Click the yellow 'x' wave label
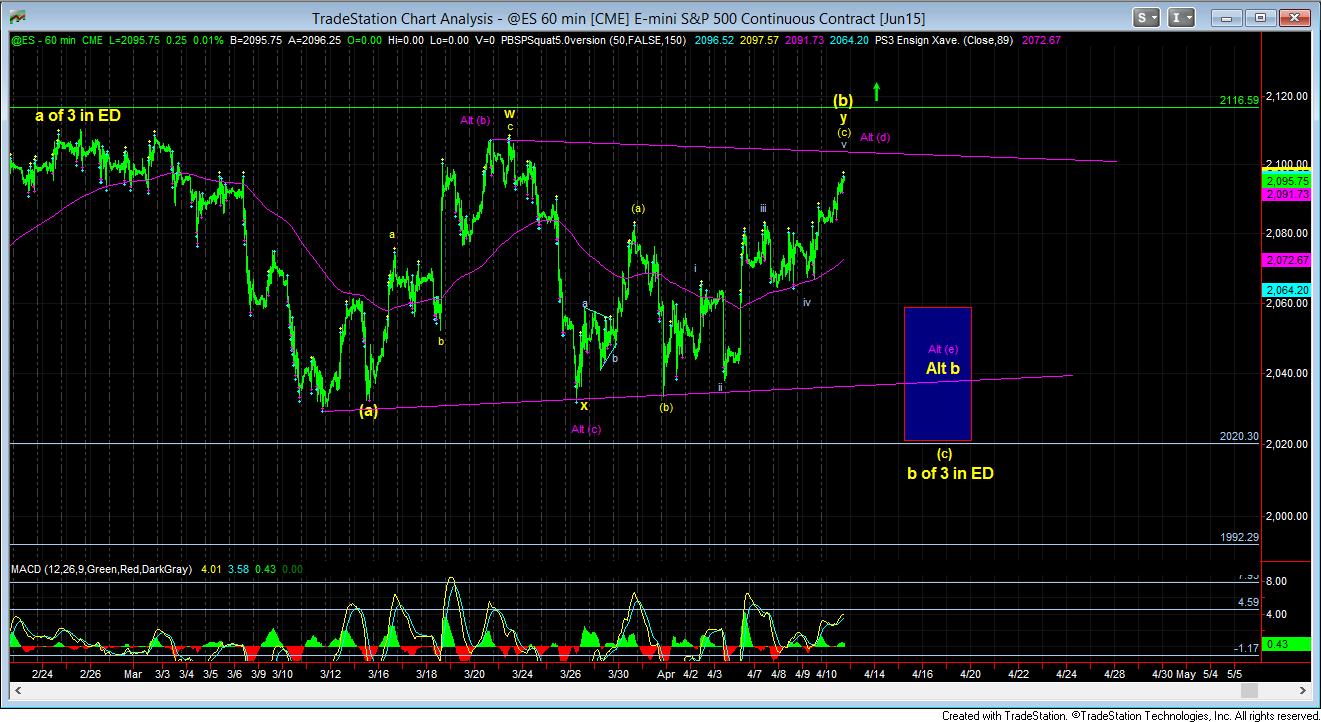1321x722 pixels. click(x=584, y=406)
